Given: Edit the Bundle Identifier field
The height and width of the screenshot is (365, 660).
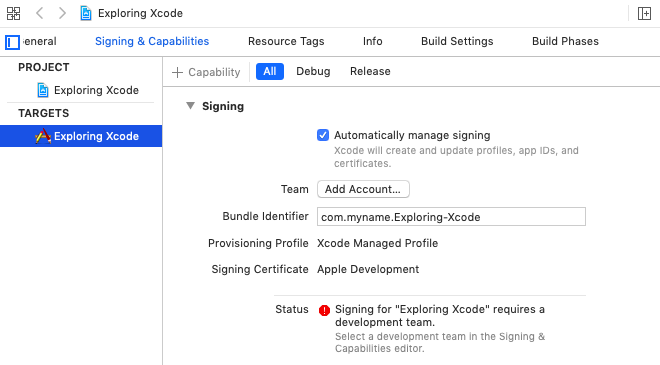Looking at the screenshot, I should 451,217.
